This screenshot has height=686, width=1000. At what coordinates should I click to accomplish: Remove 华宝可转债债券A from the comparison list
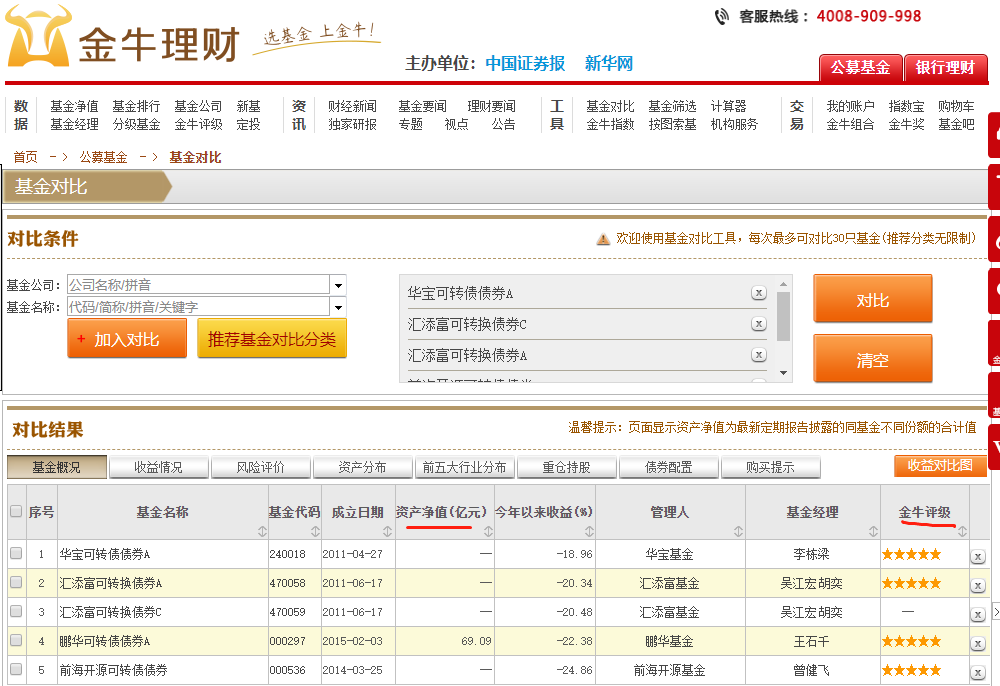click(759, 292)
